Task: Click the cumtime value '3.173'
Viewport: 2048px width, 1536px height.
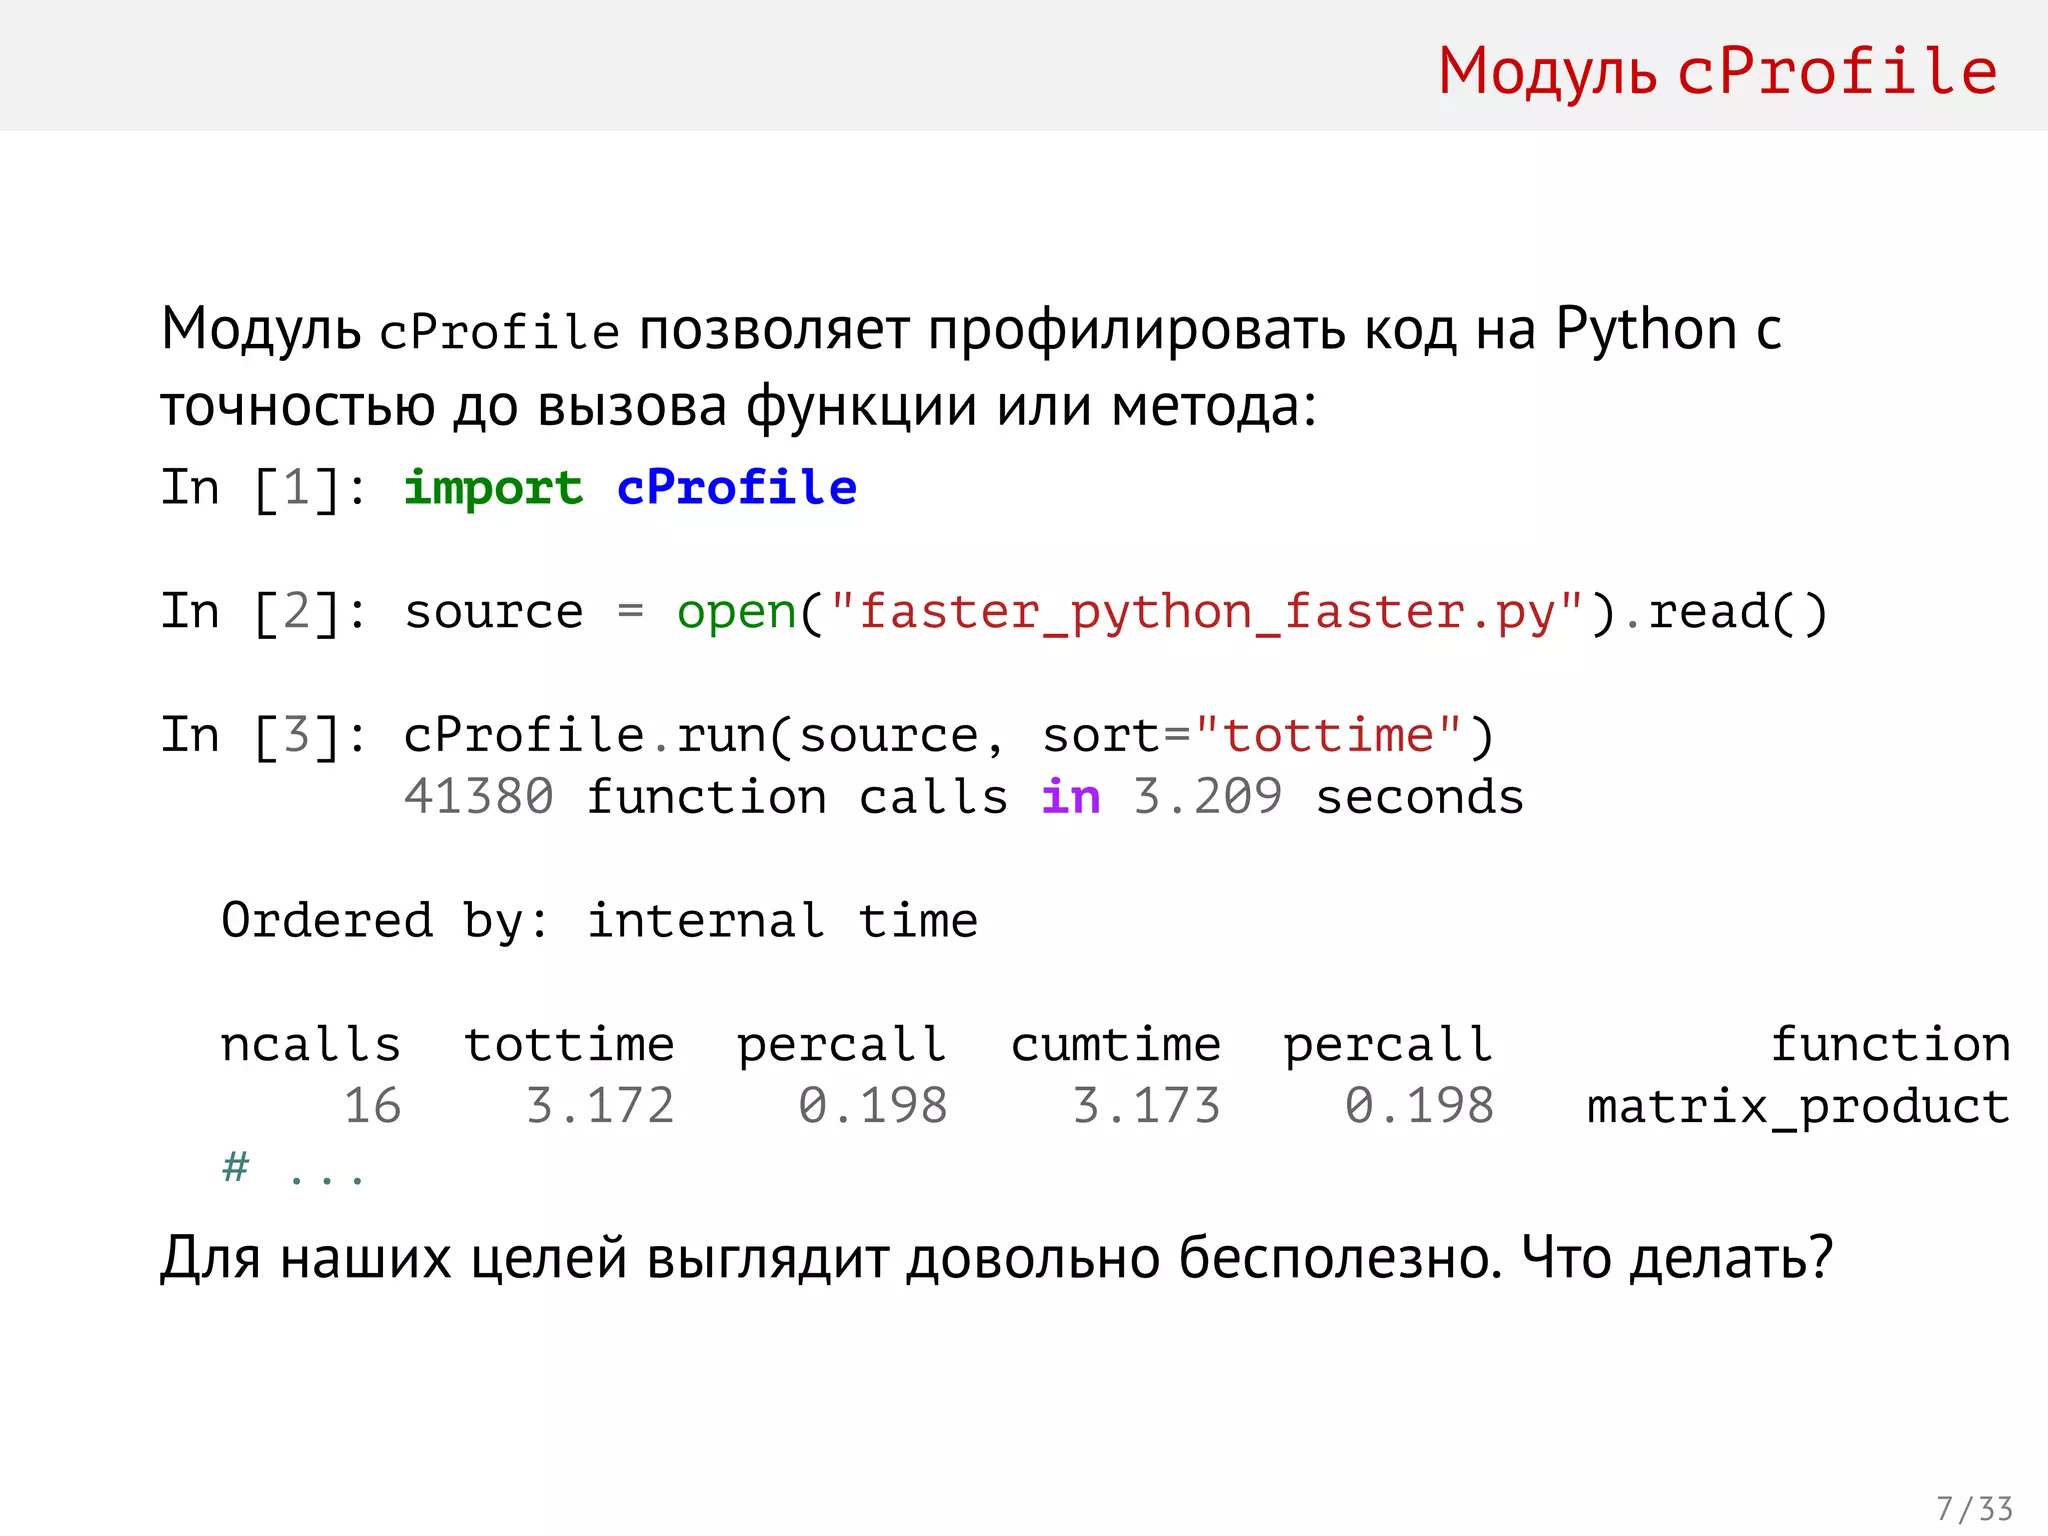Action: tap(1147, 1107)
